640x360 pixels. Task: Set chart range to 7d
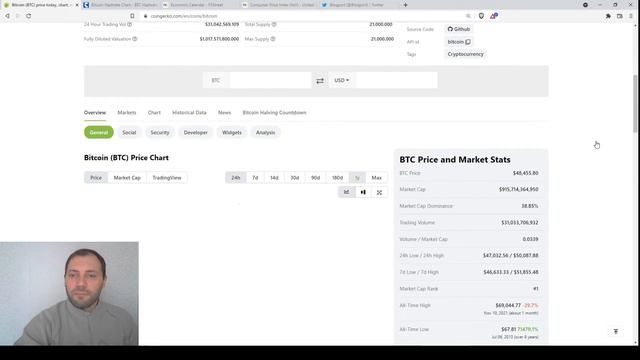[255, 178]
